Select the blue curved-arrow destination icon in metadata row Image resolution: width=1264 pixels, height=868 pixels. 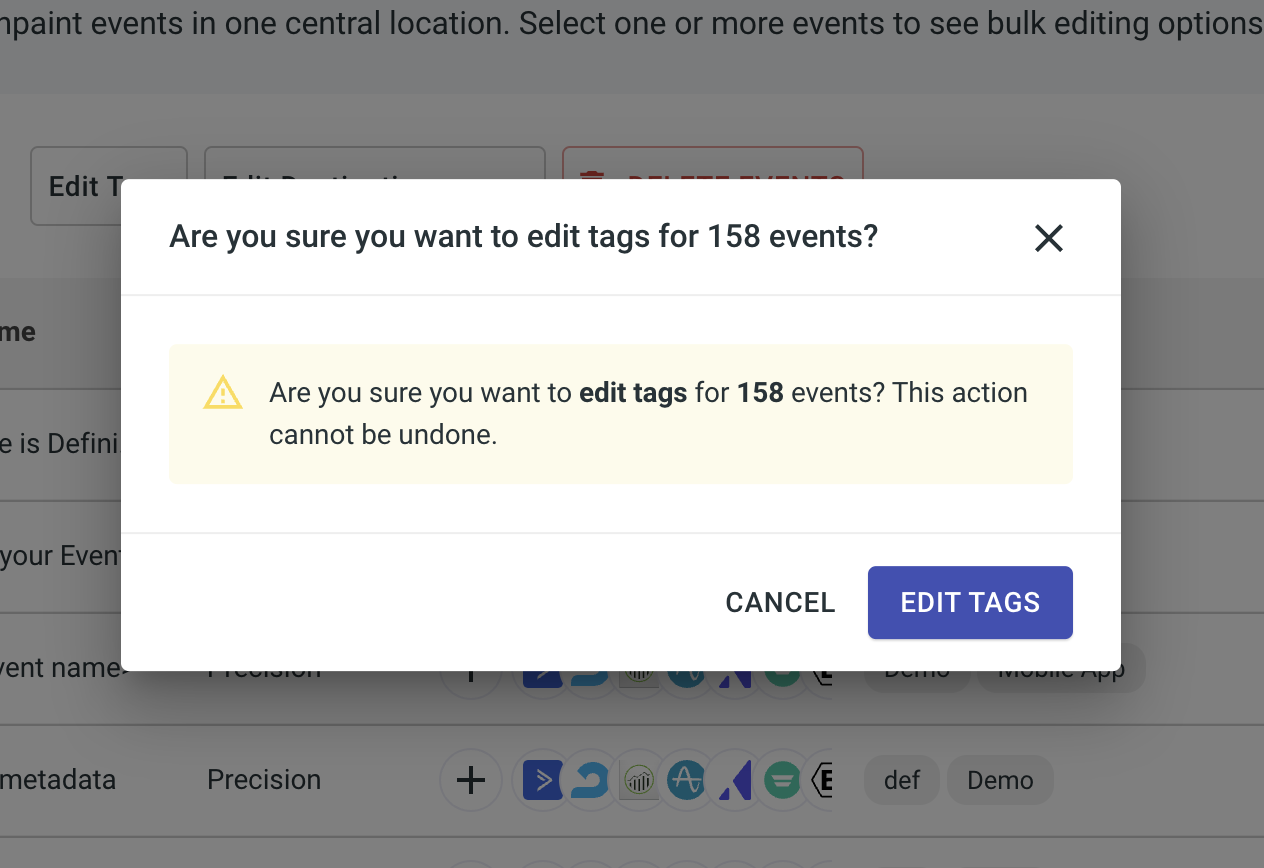[591, 780]
